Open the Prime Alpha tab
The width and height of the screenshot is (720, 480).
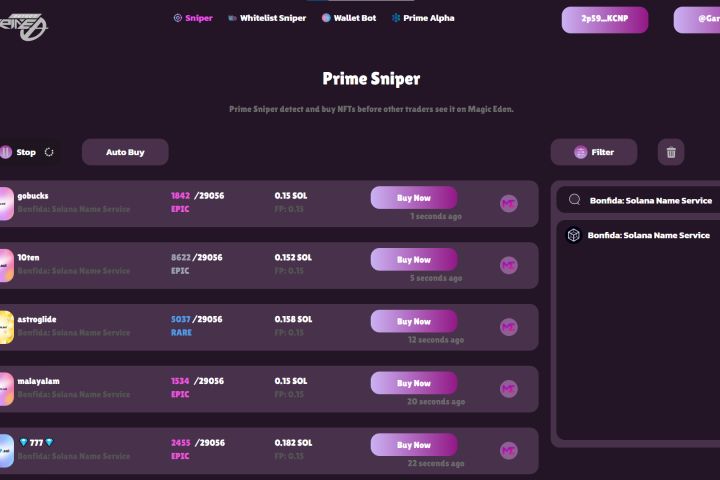pos(423,18)
